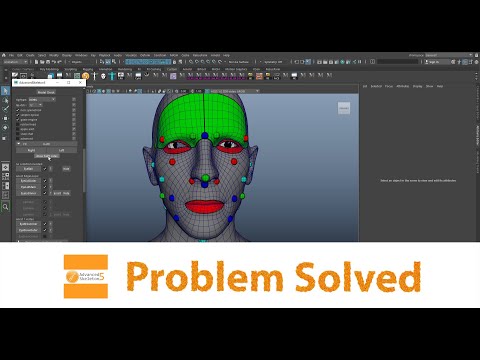The image size is (480, 360).
Task: Click the skull icon on the shelf
Action: (103, 76)
